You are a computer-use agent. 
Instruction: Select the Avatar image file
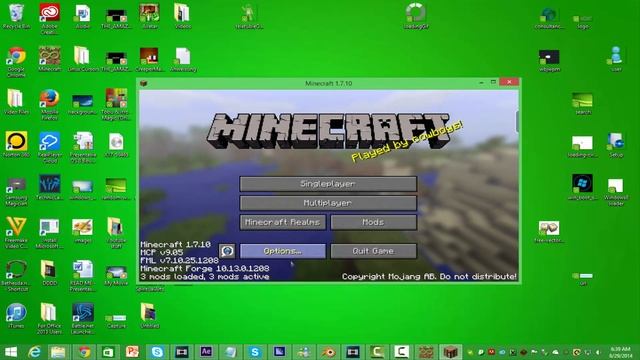(149, 17)
